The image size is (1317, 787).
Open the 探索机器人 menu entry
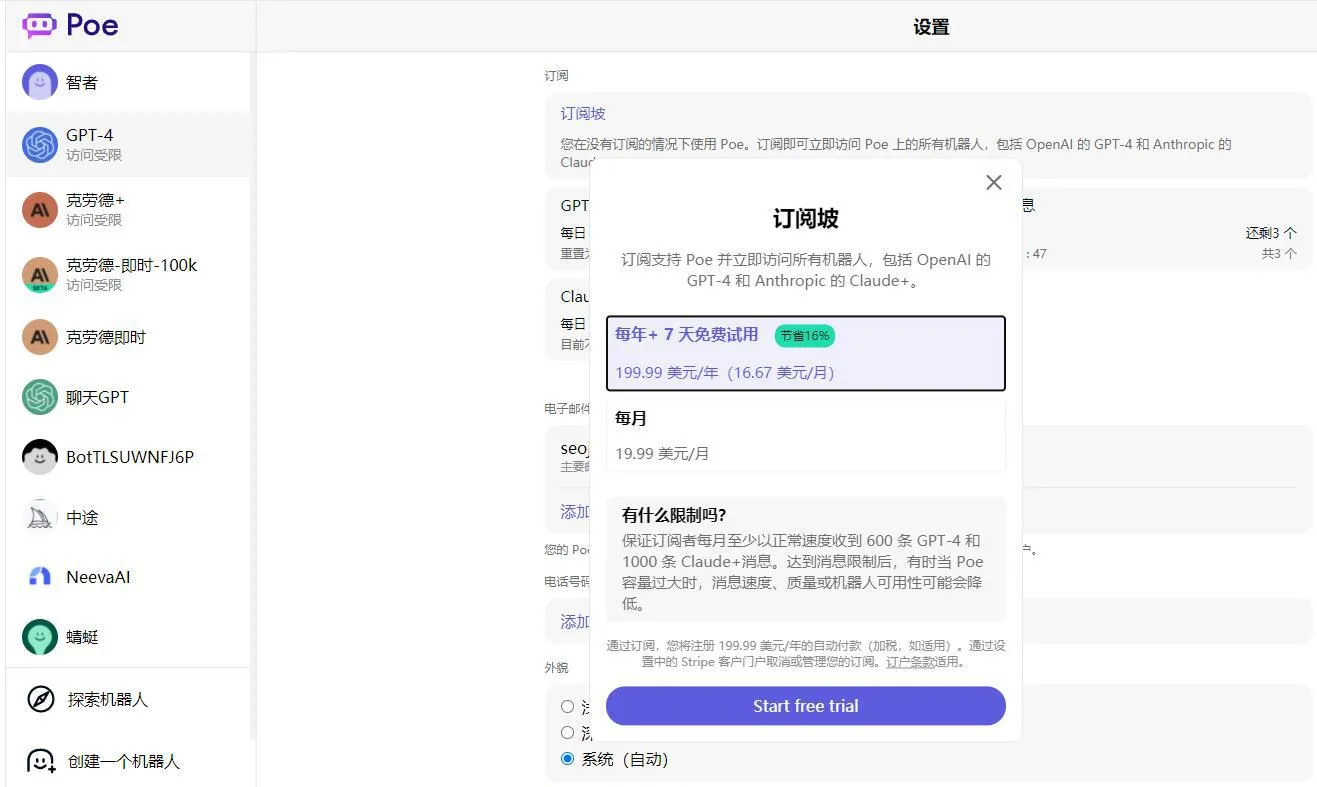pos(128,699)
